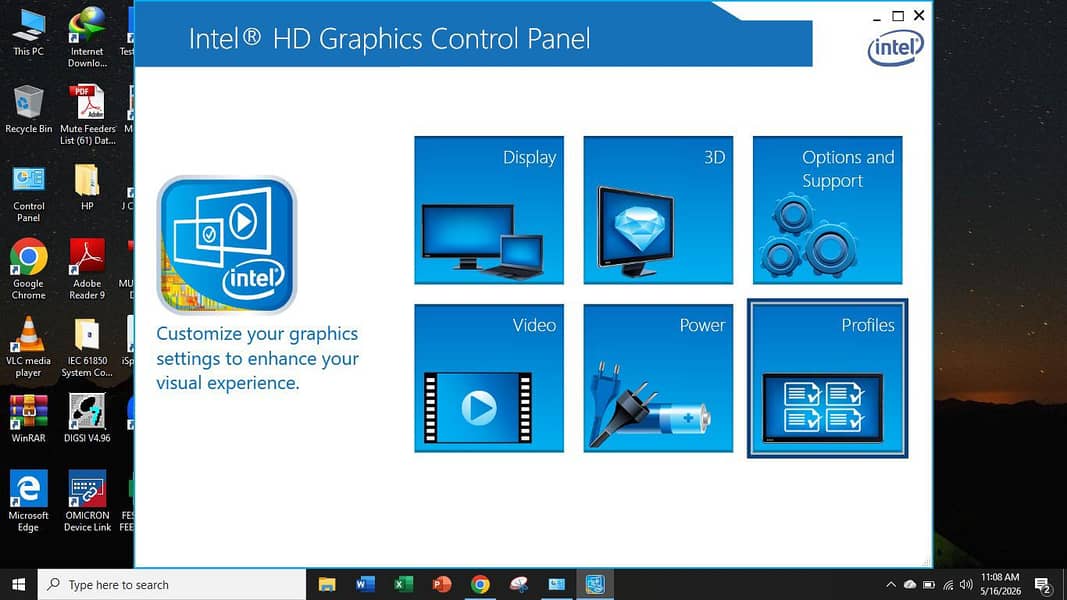
Task: Show hidden system tray icons
Action: click(891, 584)
